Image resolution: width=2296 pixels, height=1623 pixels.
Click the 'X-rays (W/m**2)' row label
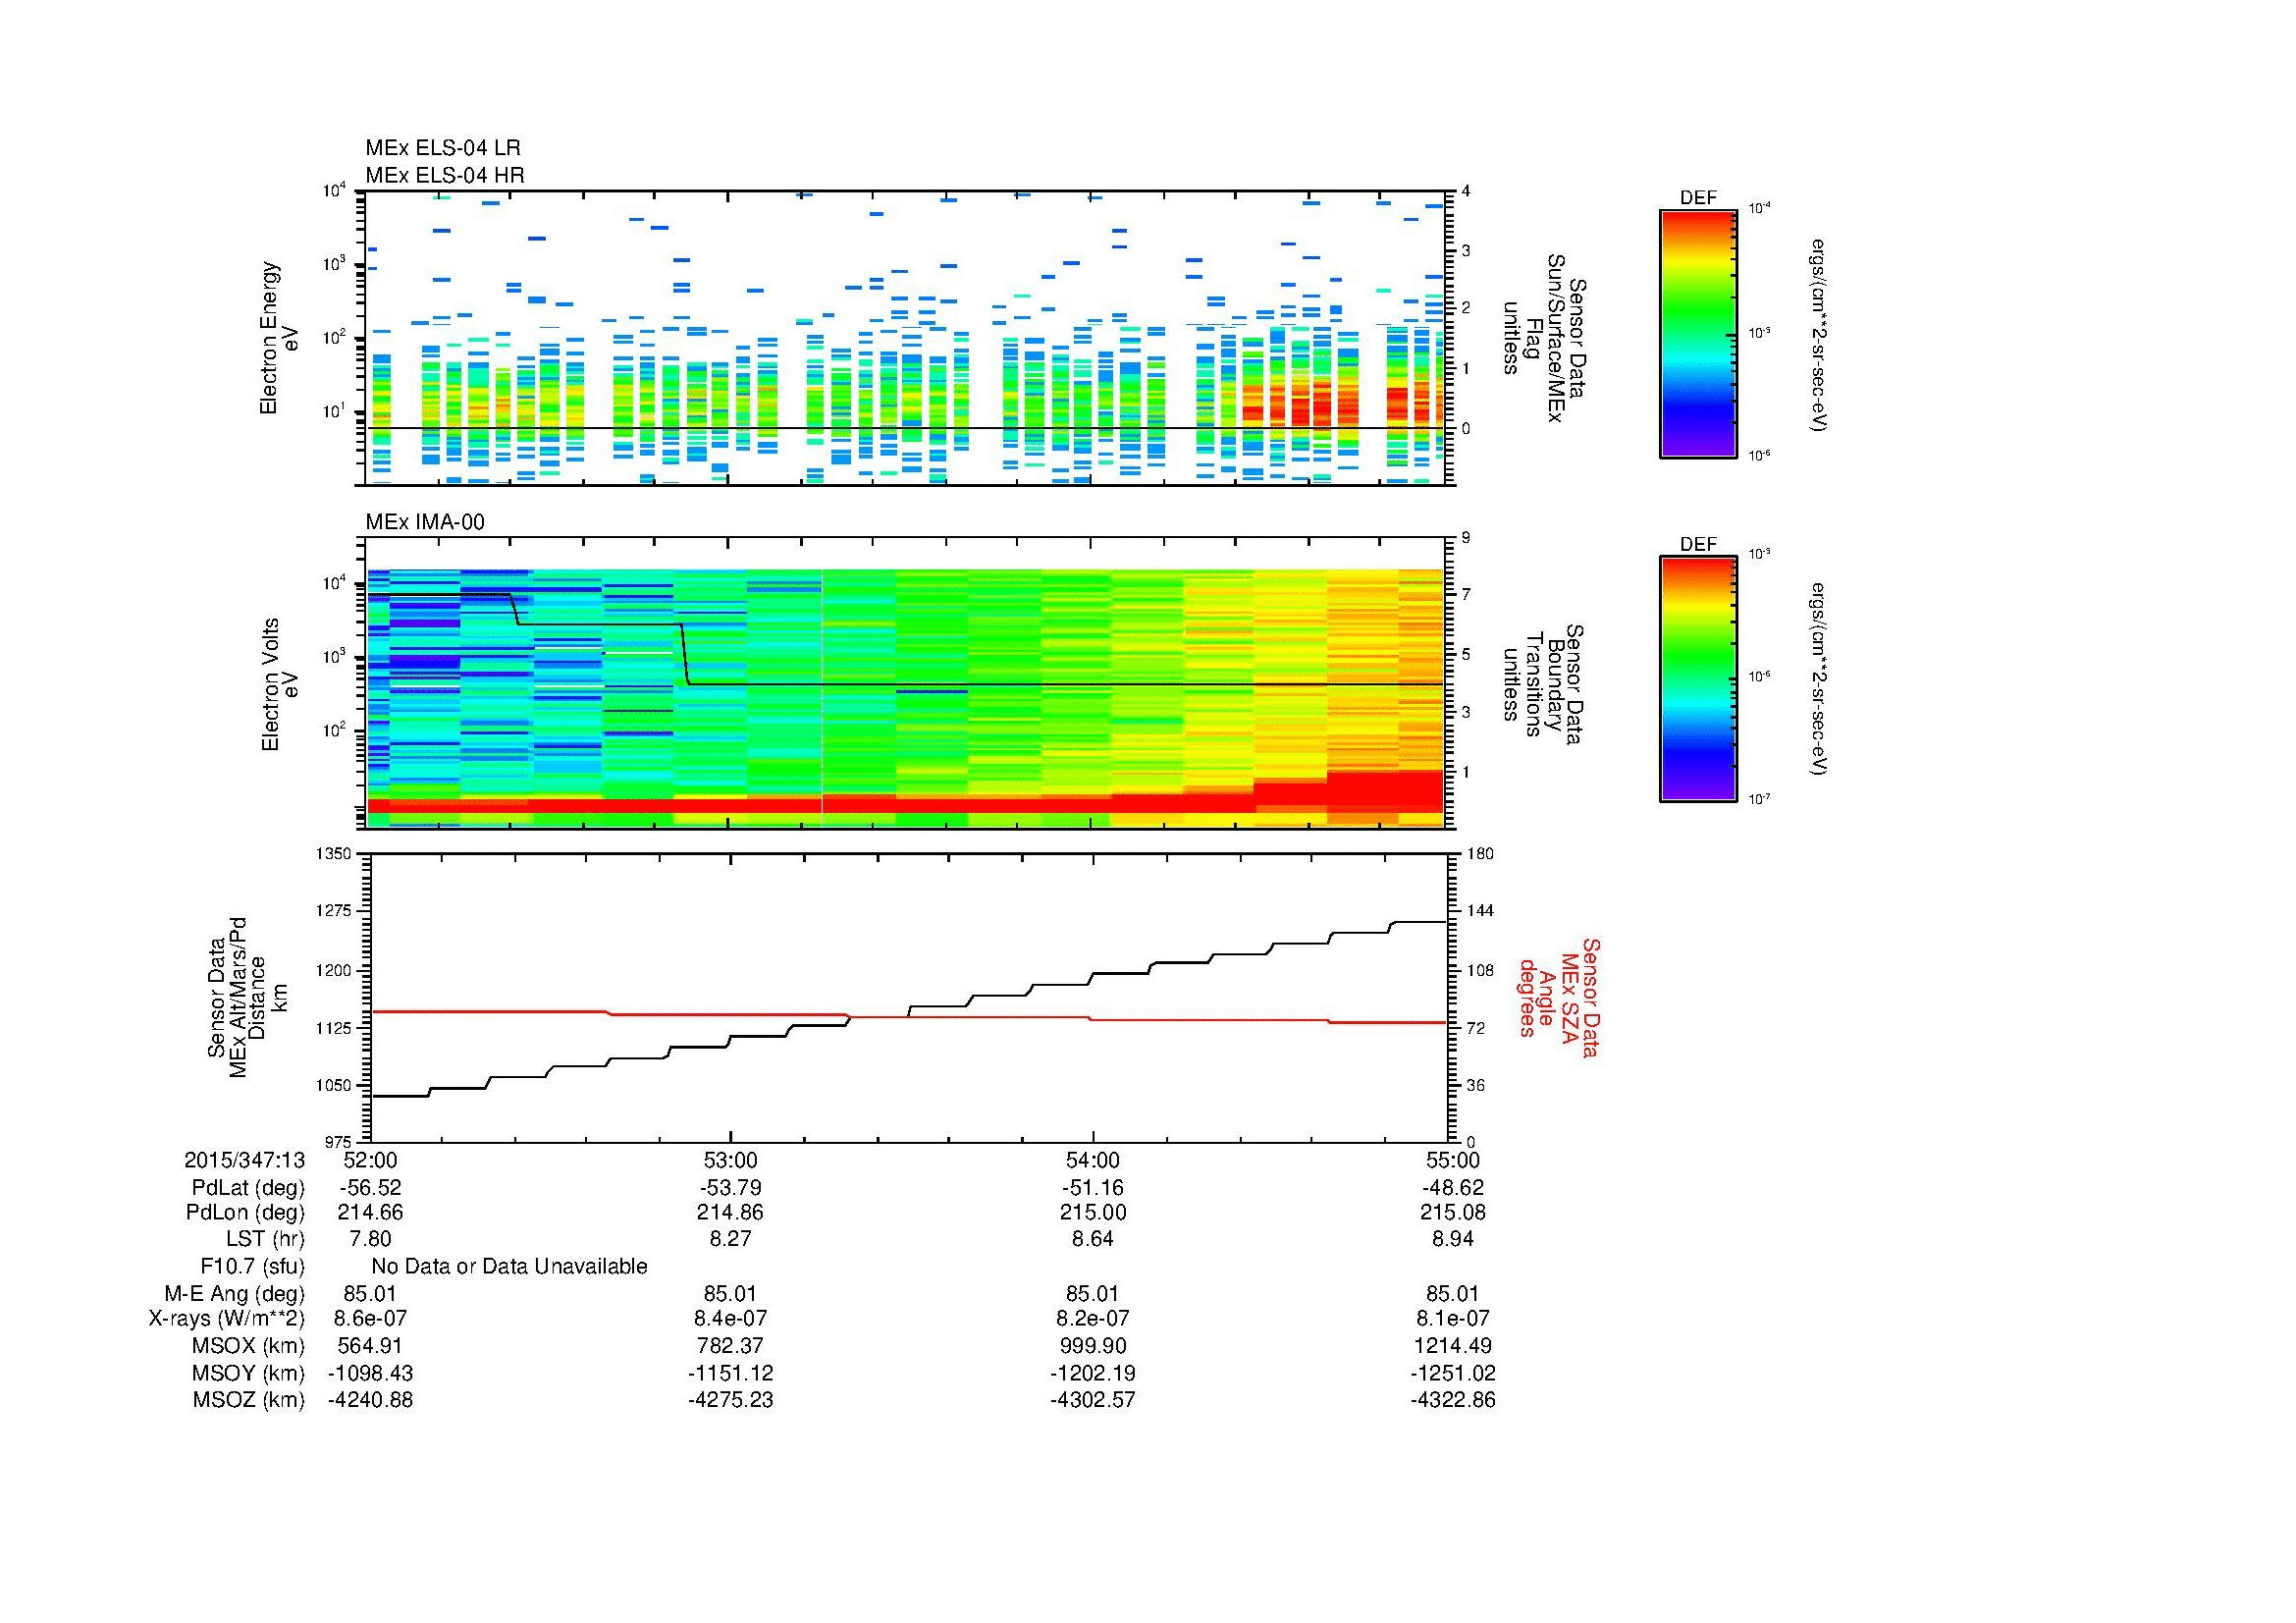227,1319
